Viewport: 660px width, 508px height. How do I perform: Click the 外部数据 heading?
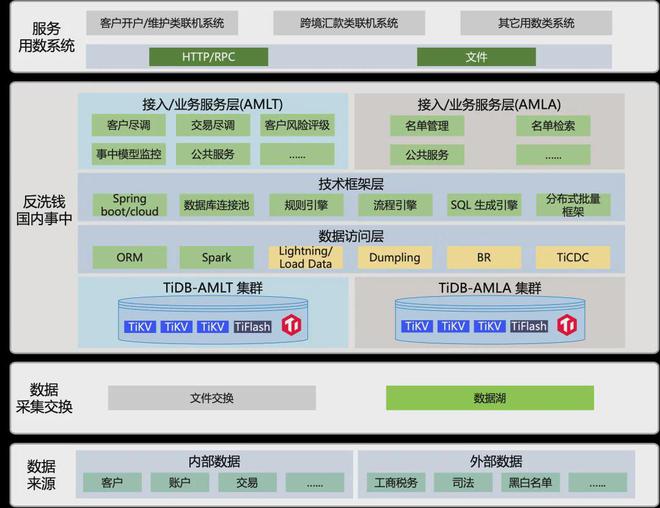(496, 461)
